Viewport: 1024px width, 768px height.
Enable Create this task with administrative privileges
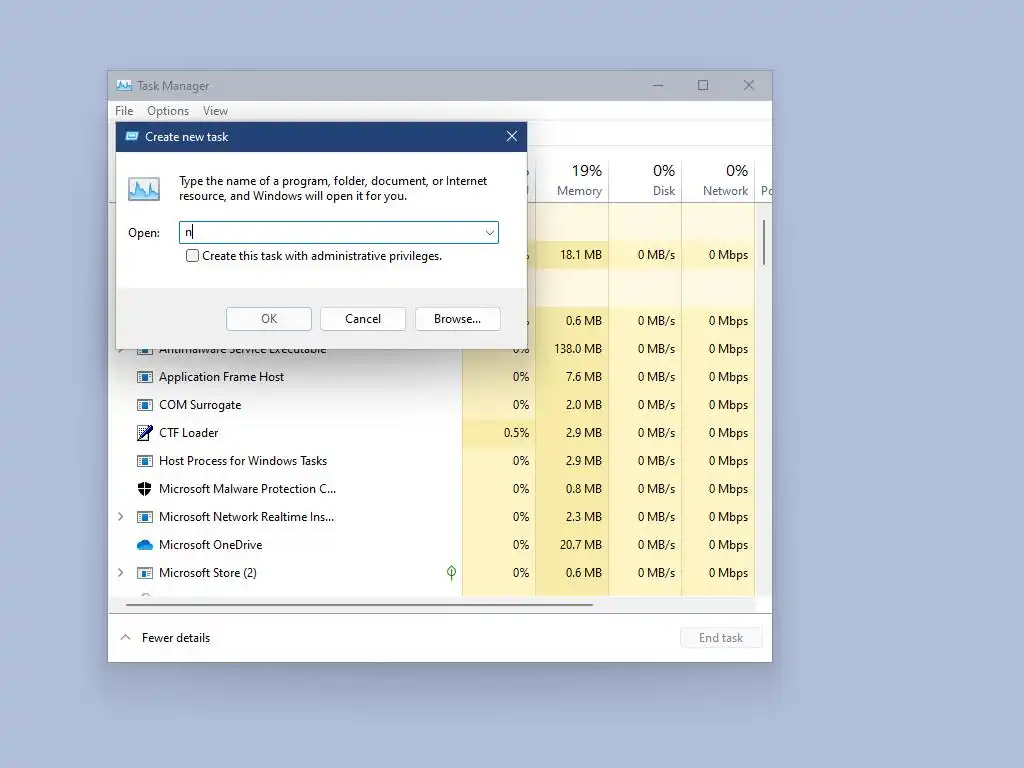pos(192,255)
